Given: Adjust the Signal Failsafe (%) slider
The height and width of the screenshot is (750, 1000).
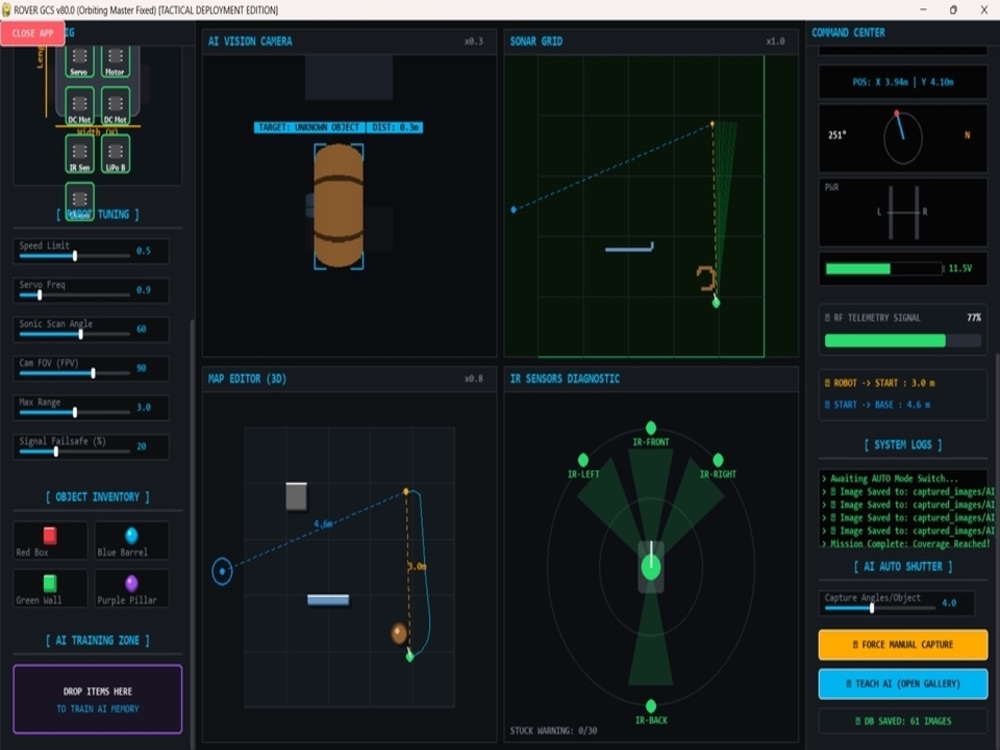Looking at the screenshot, I should [x=75, y=452].
